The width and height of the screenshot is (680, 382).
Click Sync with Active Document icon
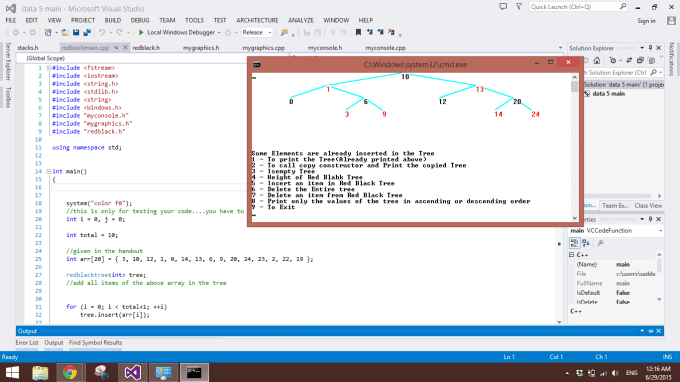[629, 61]
